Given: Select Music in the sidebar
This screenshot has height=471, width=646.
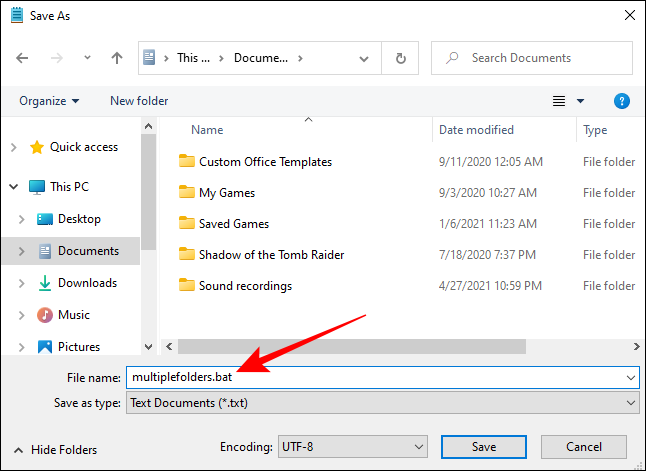Looking at the screenshot, I should (73, 315).
